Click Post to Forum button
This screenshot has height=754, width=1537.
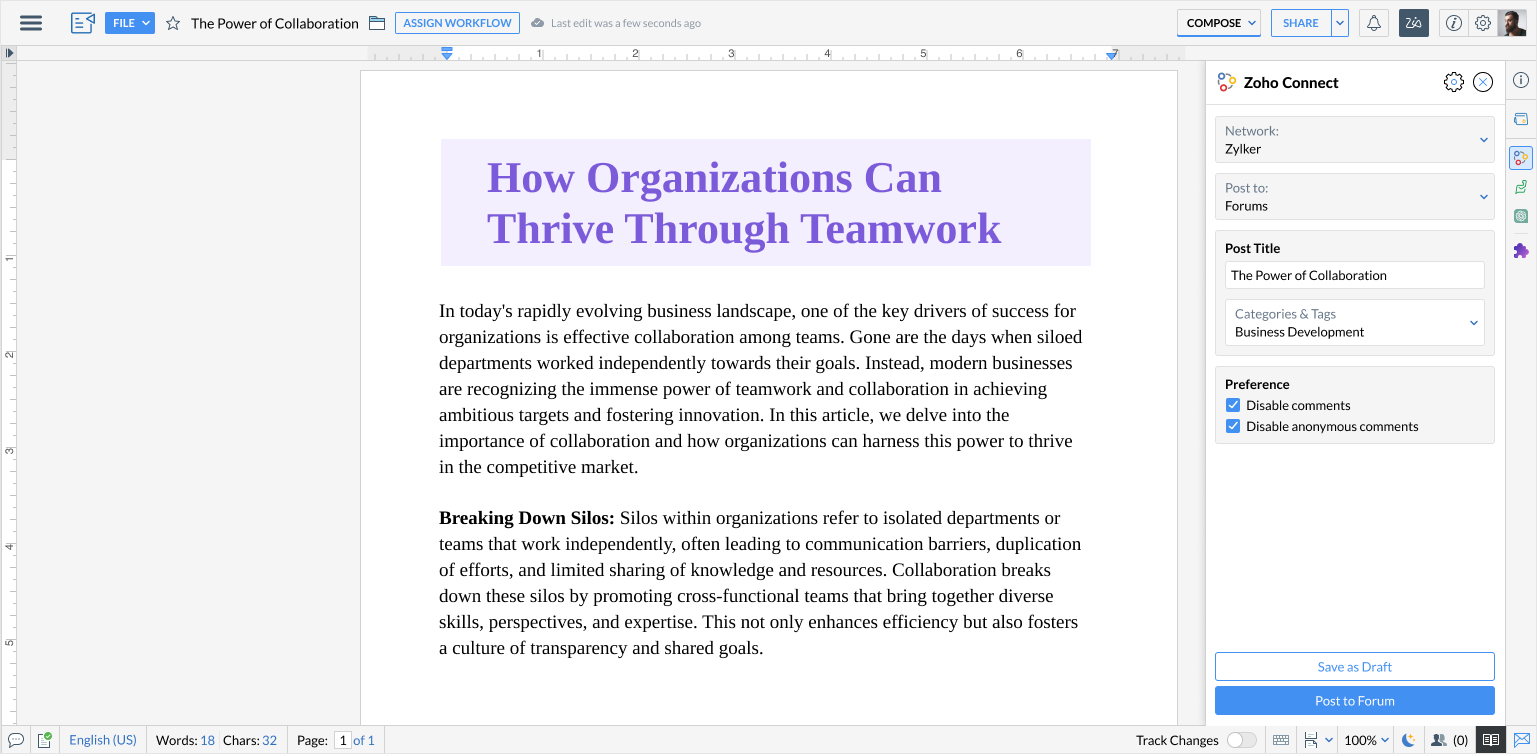click(1355, 701)
